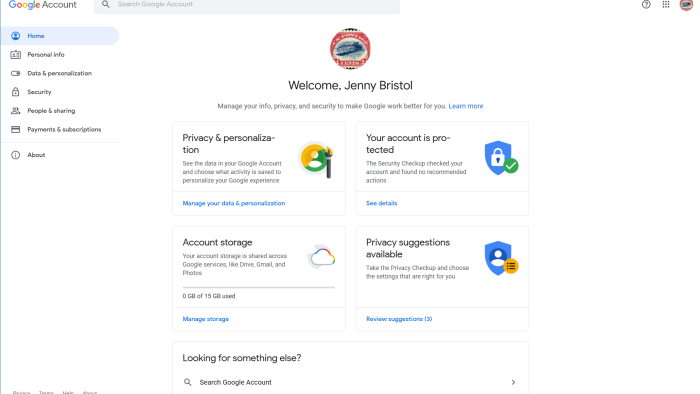This screenshot has width=700, height=394.
Task: Click the Privacy & personalization card title
Action: (x=229, y=144)
